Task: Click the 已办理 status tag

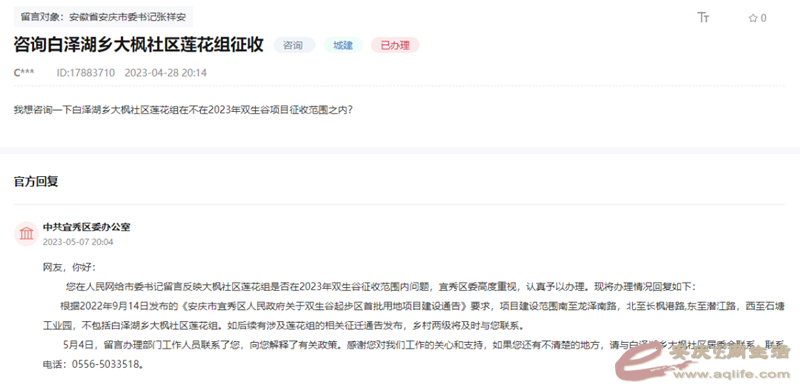Action: (x=395, y=45)
